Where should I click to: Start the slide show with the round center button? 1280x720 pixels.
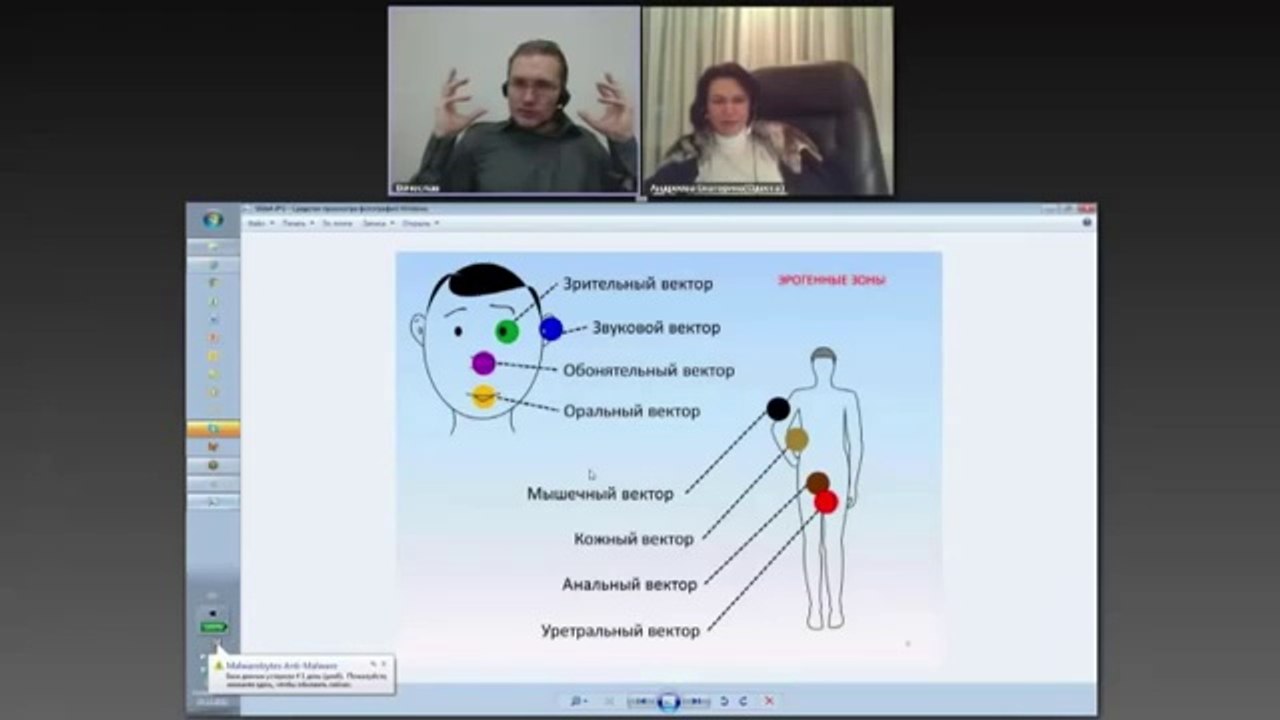pos(670,701)
